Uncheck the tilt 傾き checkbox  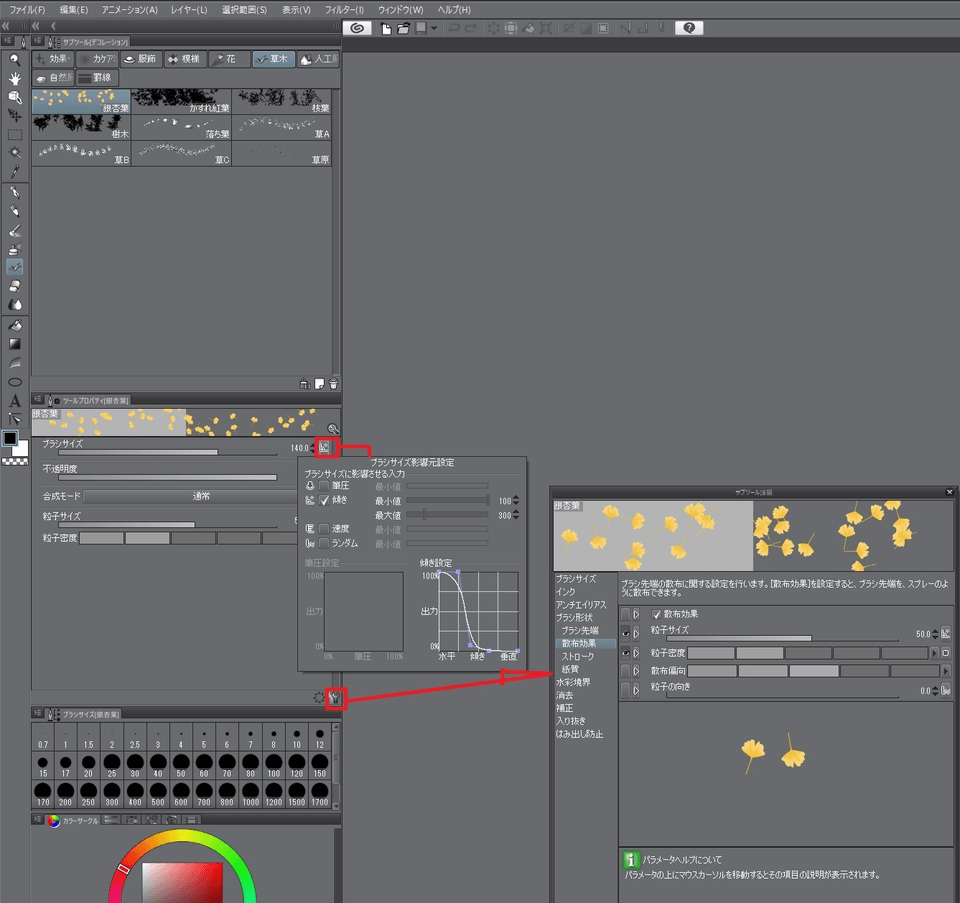pos(324,500)
